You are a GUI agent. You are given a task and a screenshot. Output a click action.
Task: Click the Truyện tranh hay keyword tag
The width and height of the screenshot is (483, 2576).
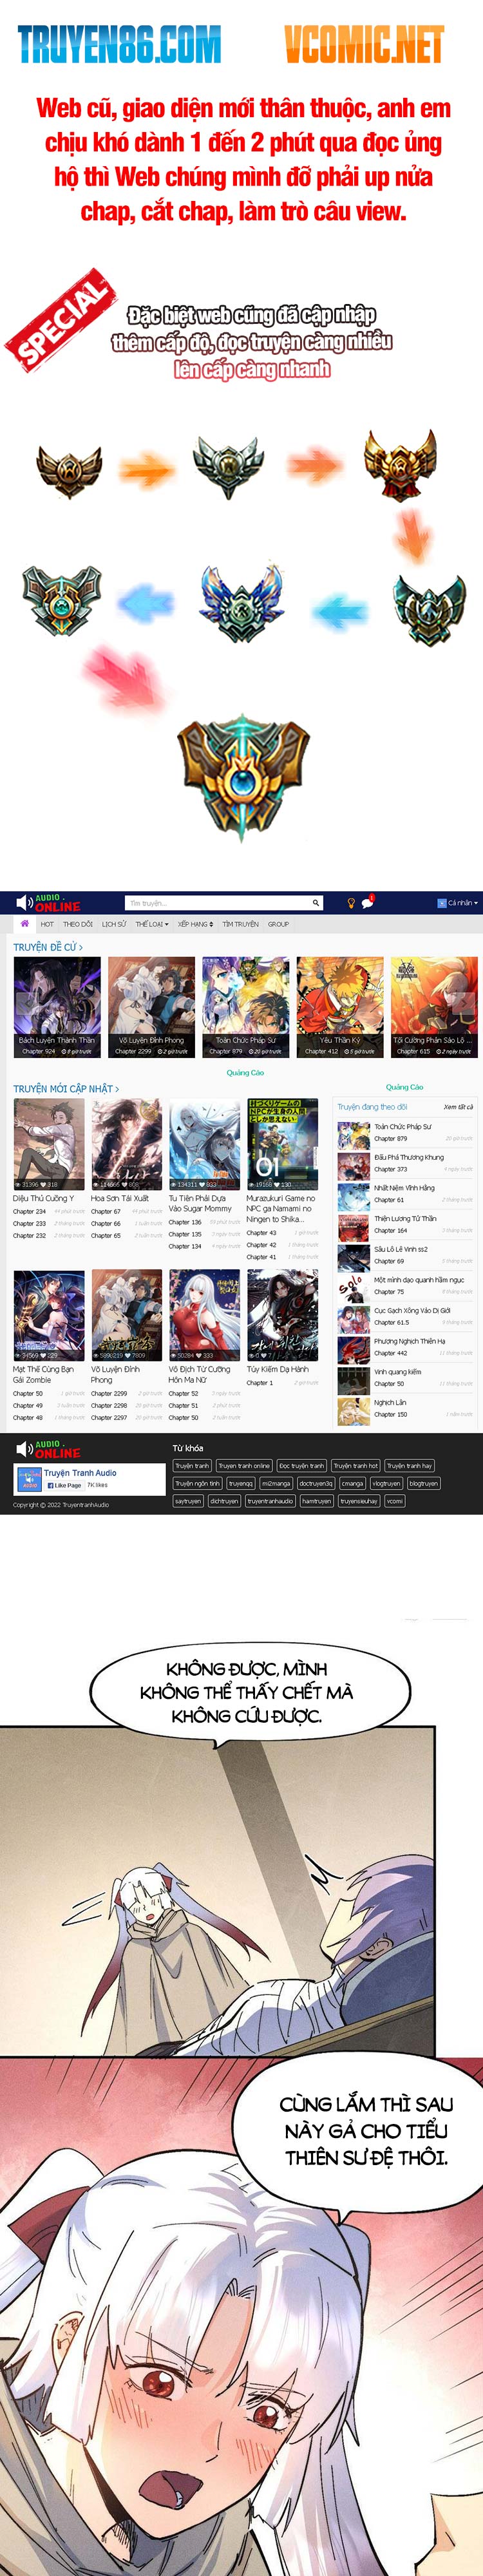pos(410,1466)
